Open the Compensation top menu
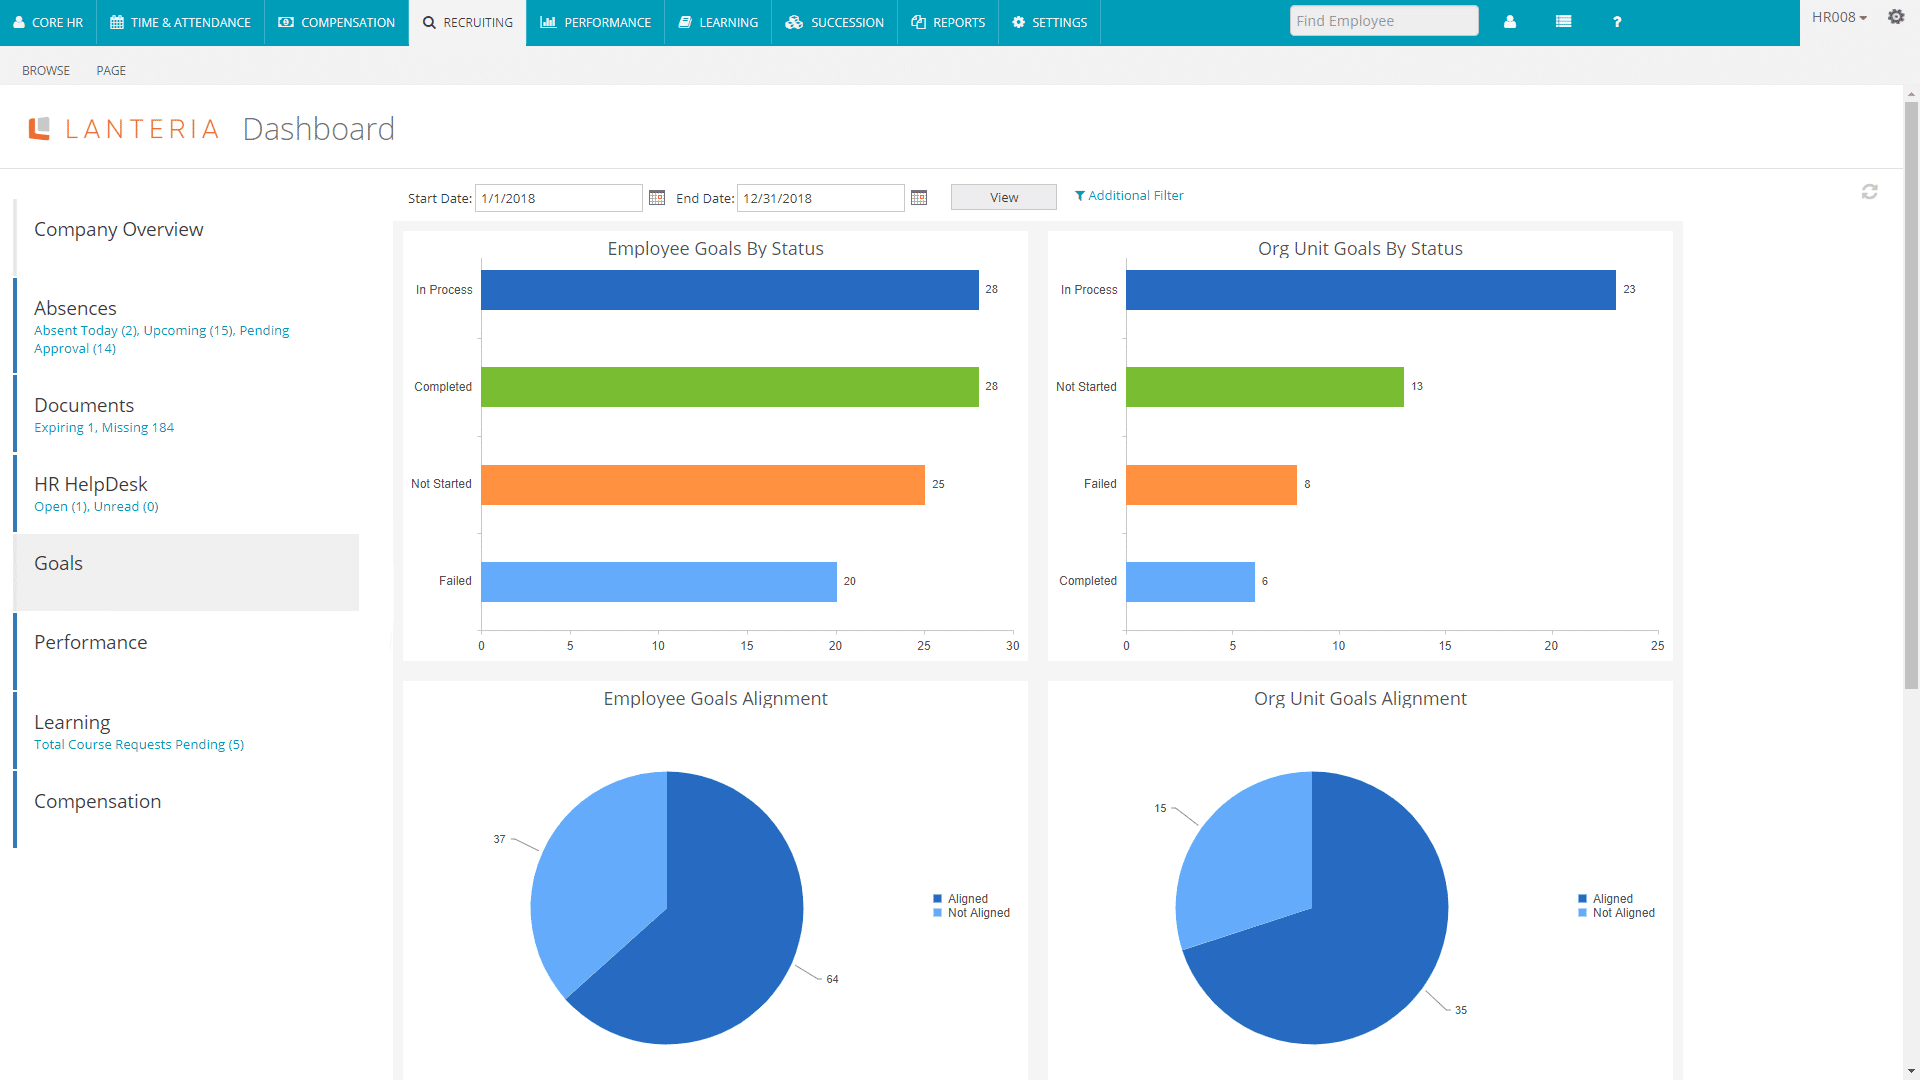 pyautogui.click(x=337, y=22)
